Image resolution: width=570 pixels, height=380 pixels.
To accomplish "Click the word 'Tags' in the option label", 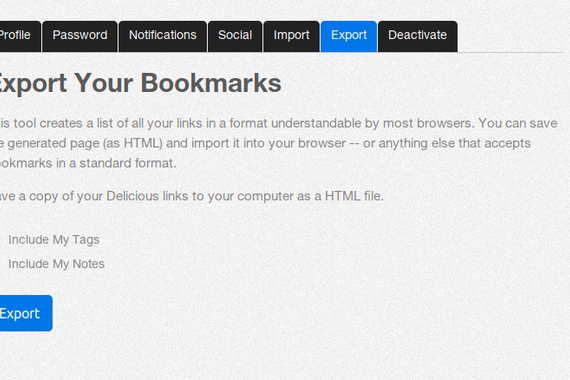I will [86, 240].
